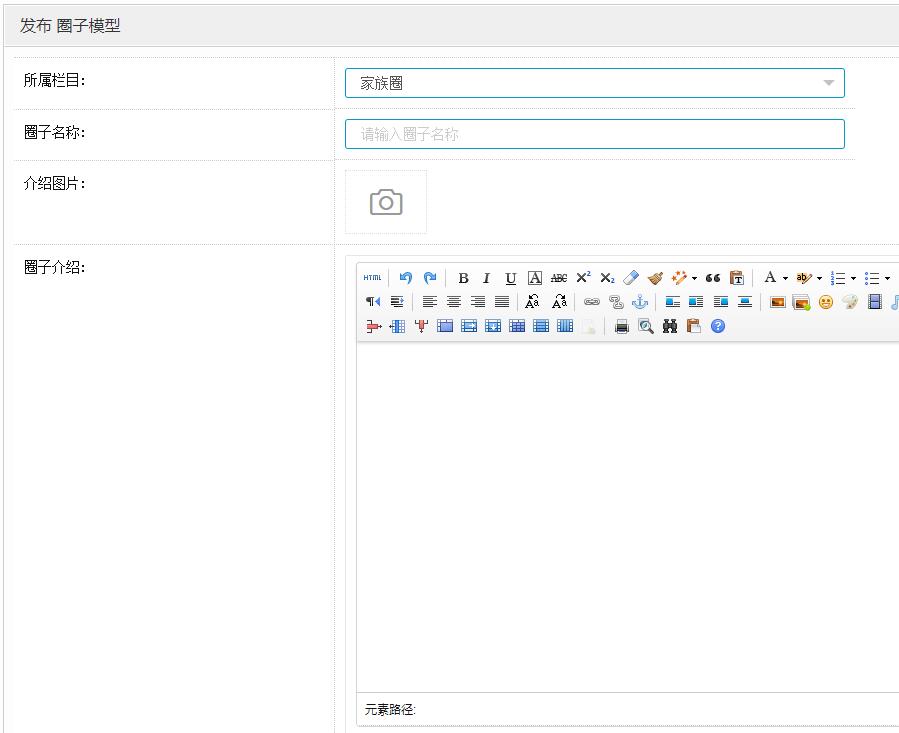899x733 pixels.
Task: Expand the ordered list style dropdown
Action: pos(853,279)
